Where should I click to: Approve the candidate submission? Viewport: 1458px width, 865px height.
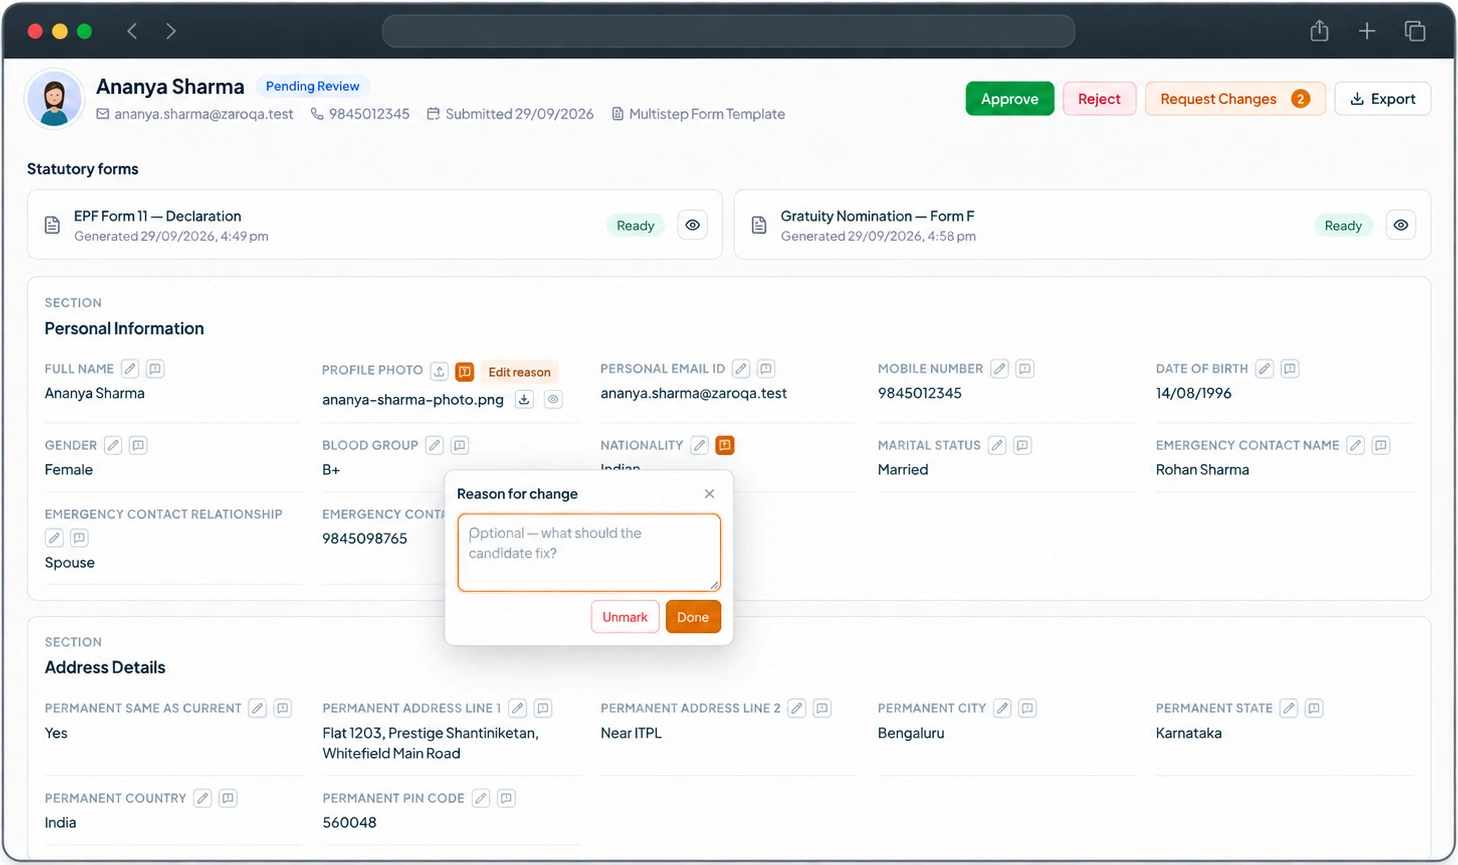[x=1010, y=99]
